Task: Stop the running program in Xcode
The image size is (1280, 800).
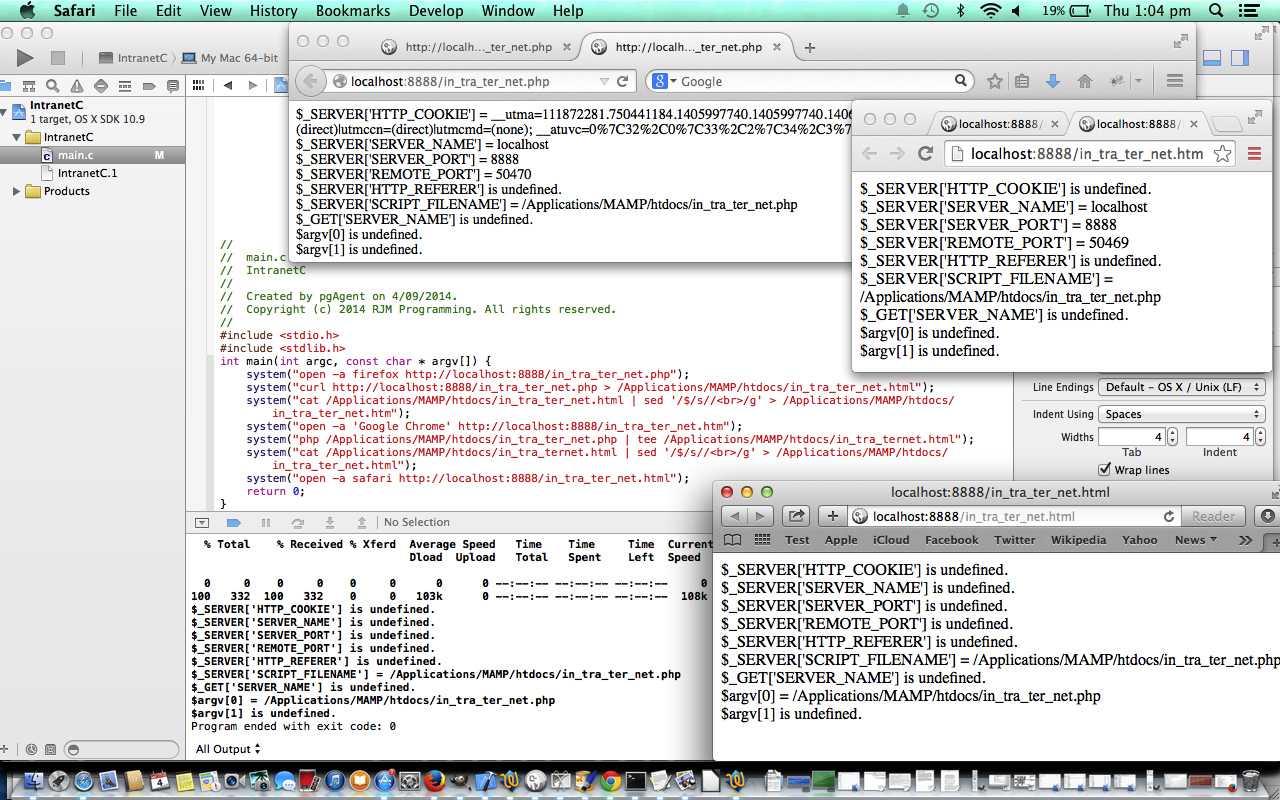Action: click(x=58, y=58)
